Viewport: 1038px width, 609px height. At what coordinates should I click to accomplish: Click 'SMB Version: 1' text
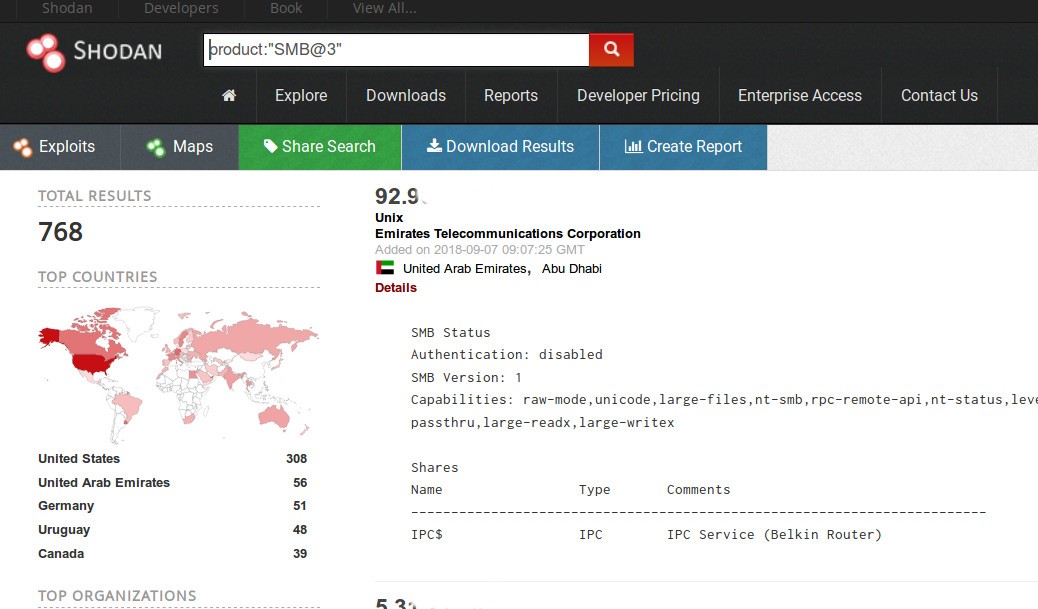click(x=466, y=377)
